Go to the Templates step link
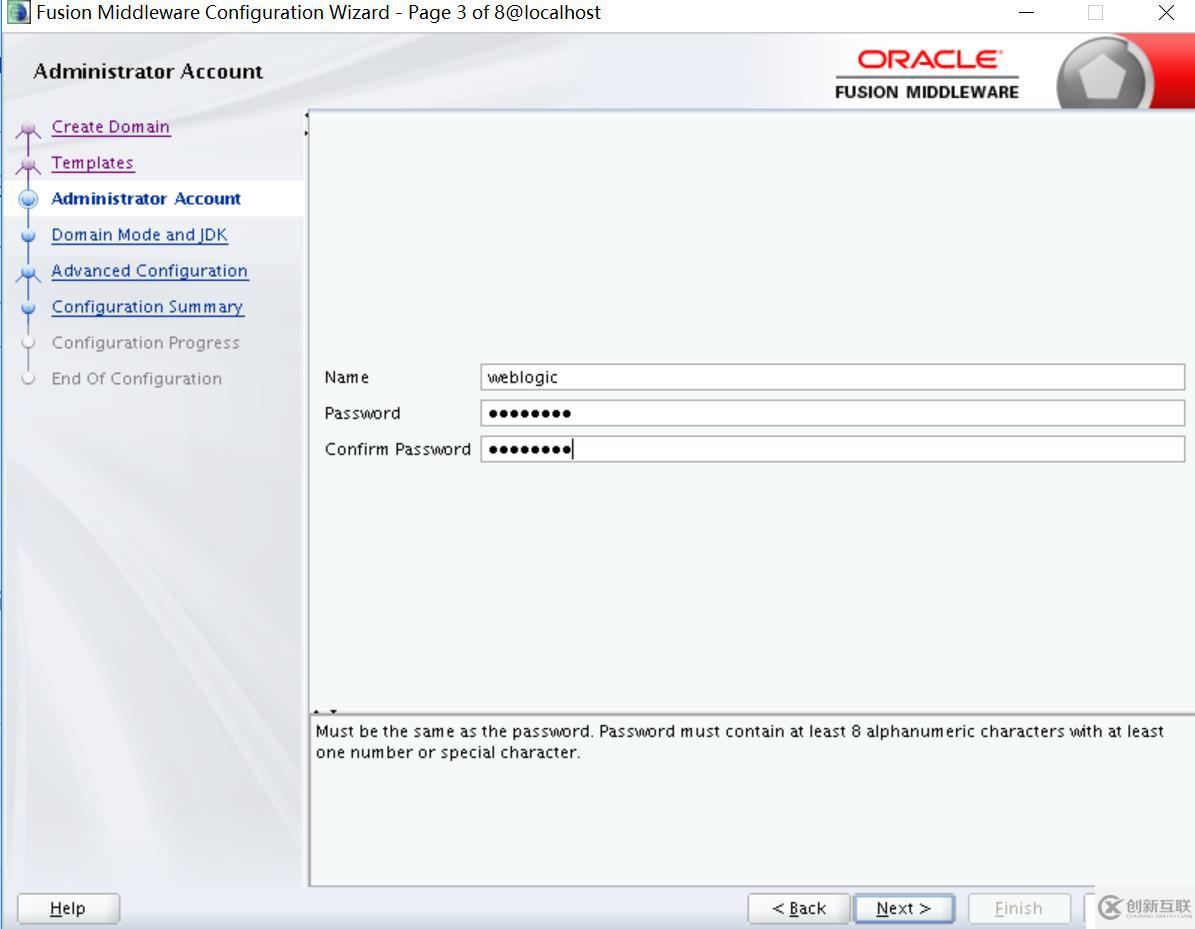This screenshot has width=1195, height=929. coord(92,162)
